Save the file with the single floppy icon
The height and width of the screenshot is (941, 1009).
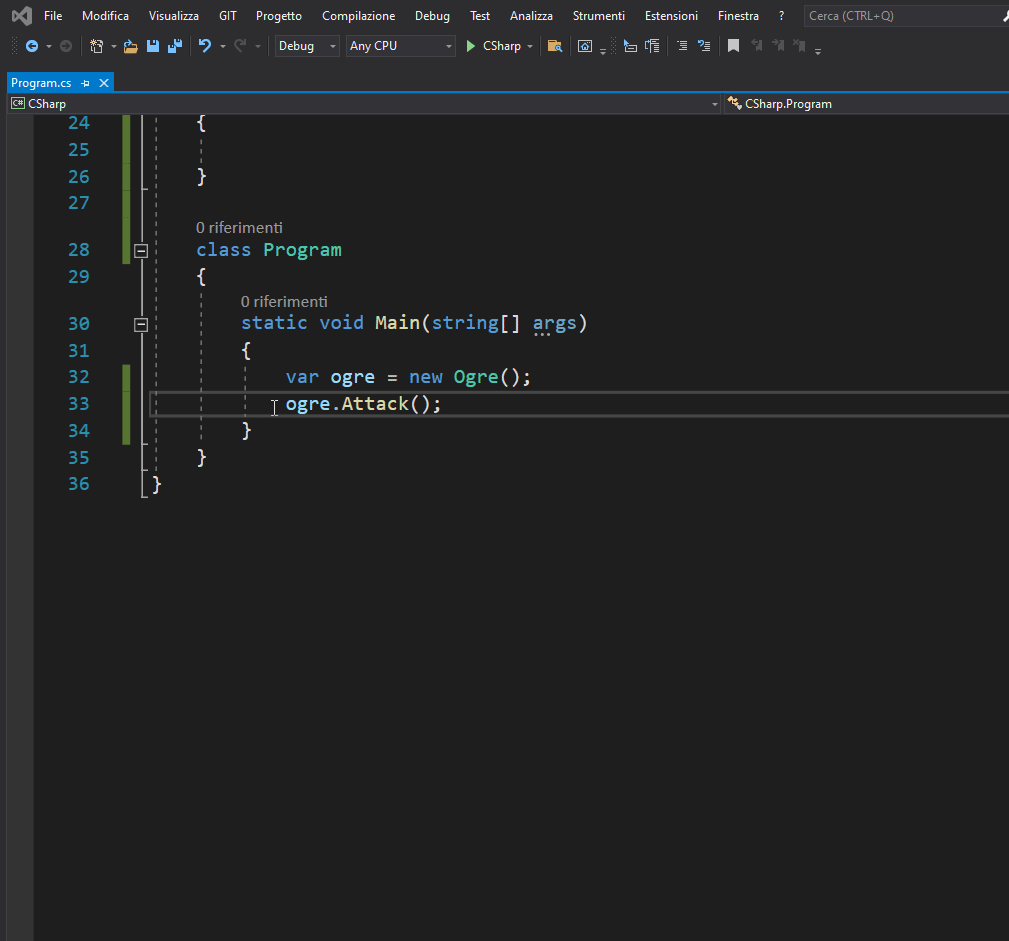tap(153, 46)
